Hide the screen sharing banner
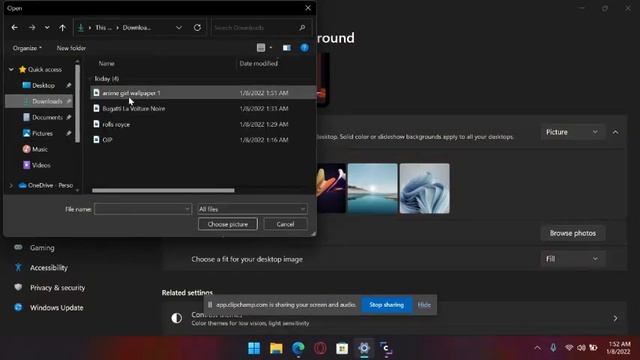640x360 pixels. click(x=424, y=305)
